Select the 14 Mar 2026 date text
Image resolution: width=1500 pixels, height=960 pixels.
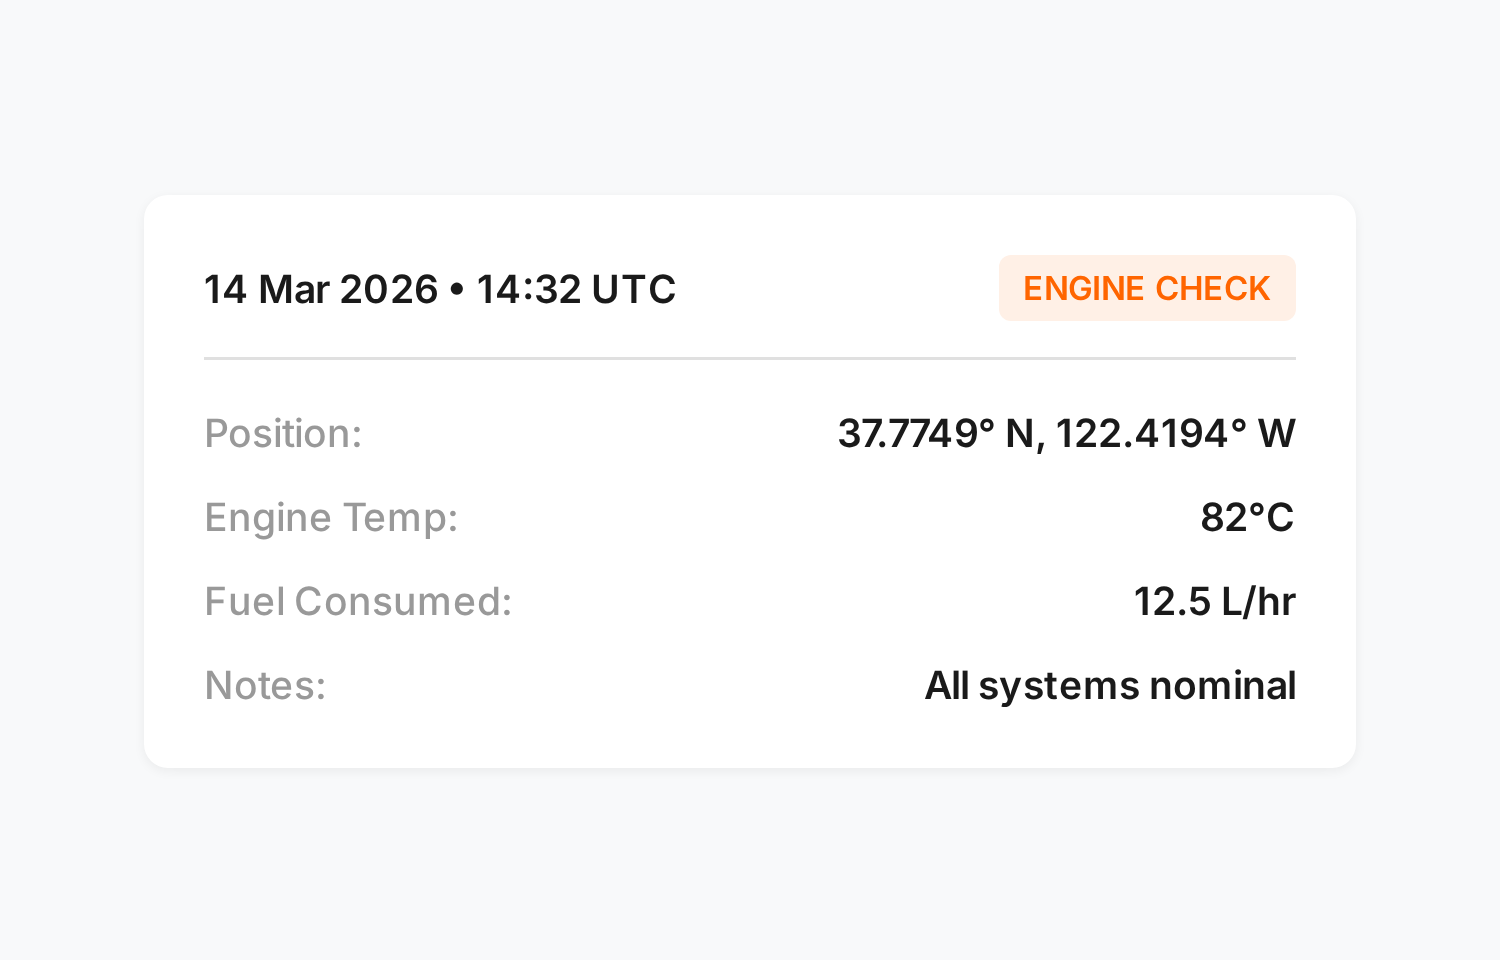coord(321,290)
